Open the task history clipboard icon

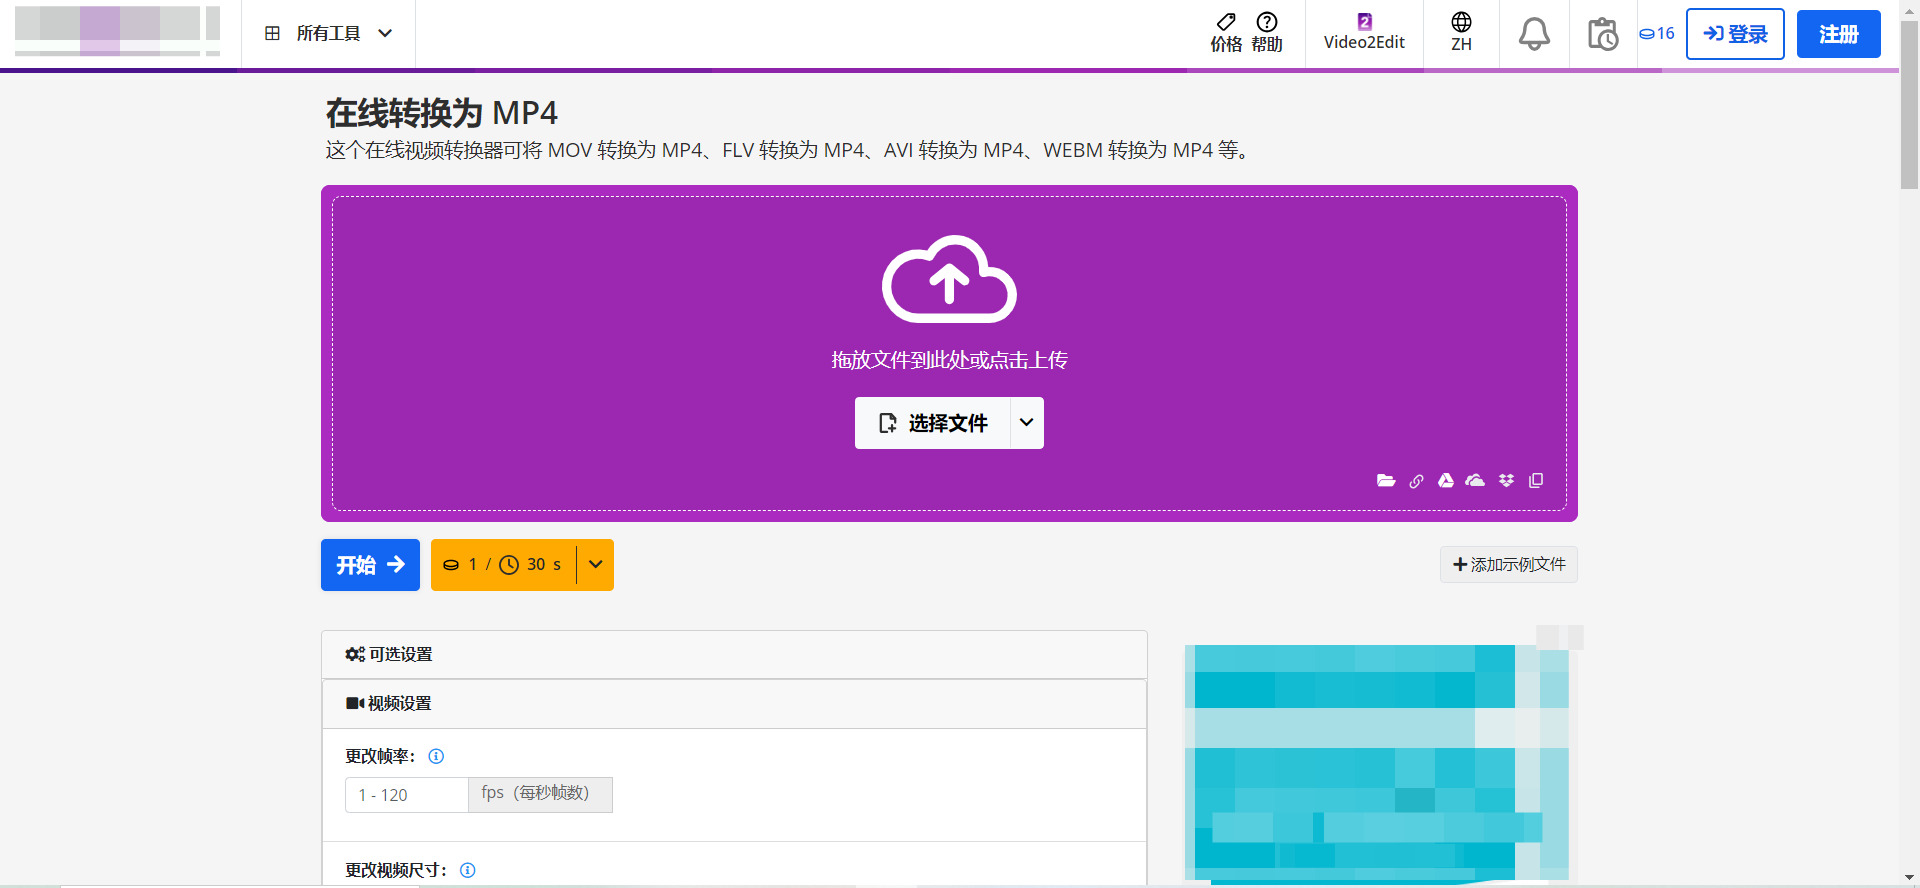tap(1603, 34)
